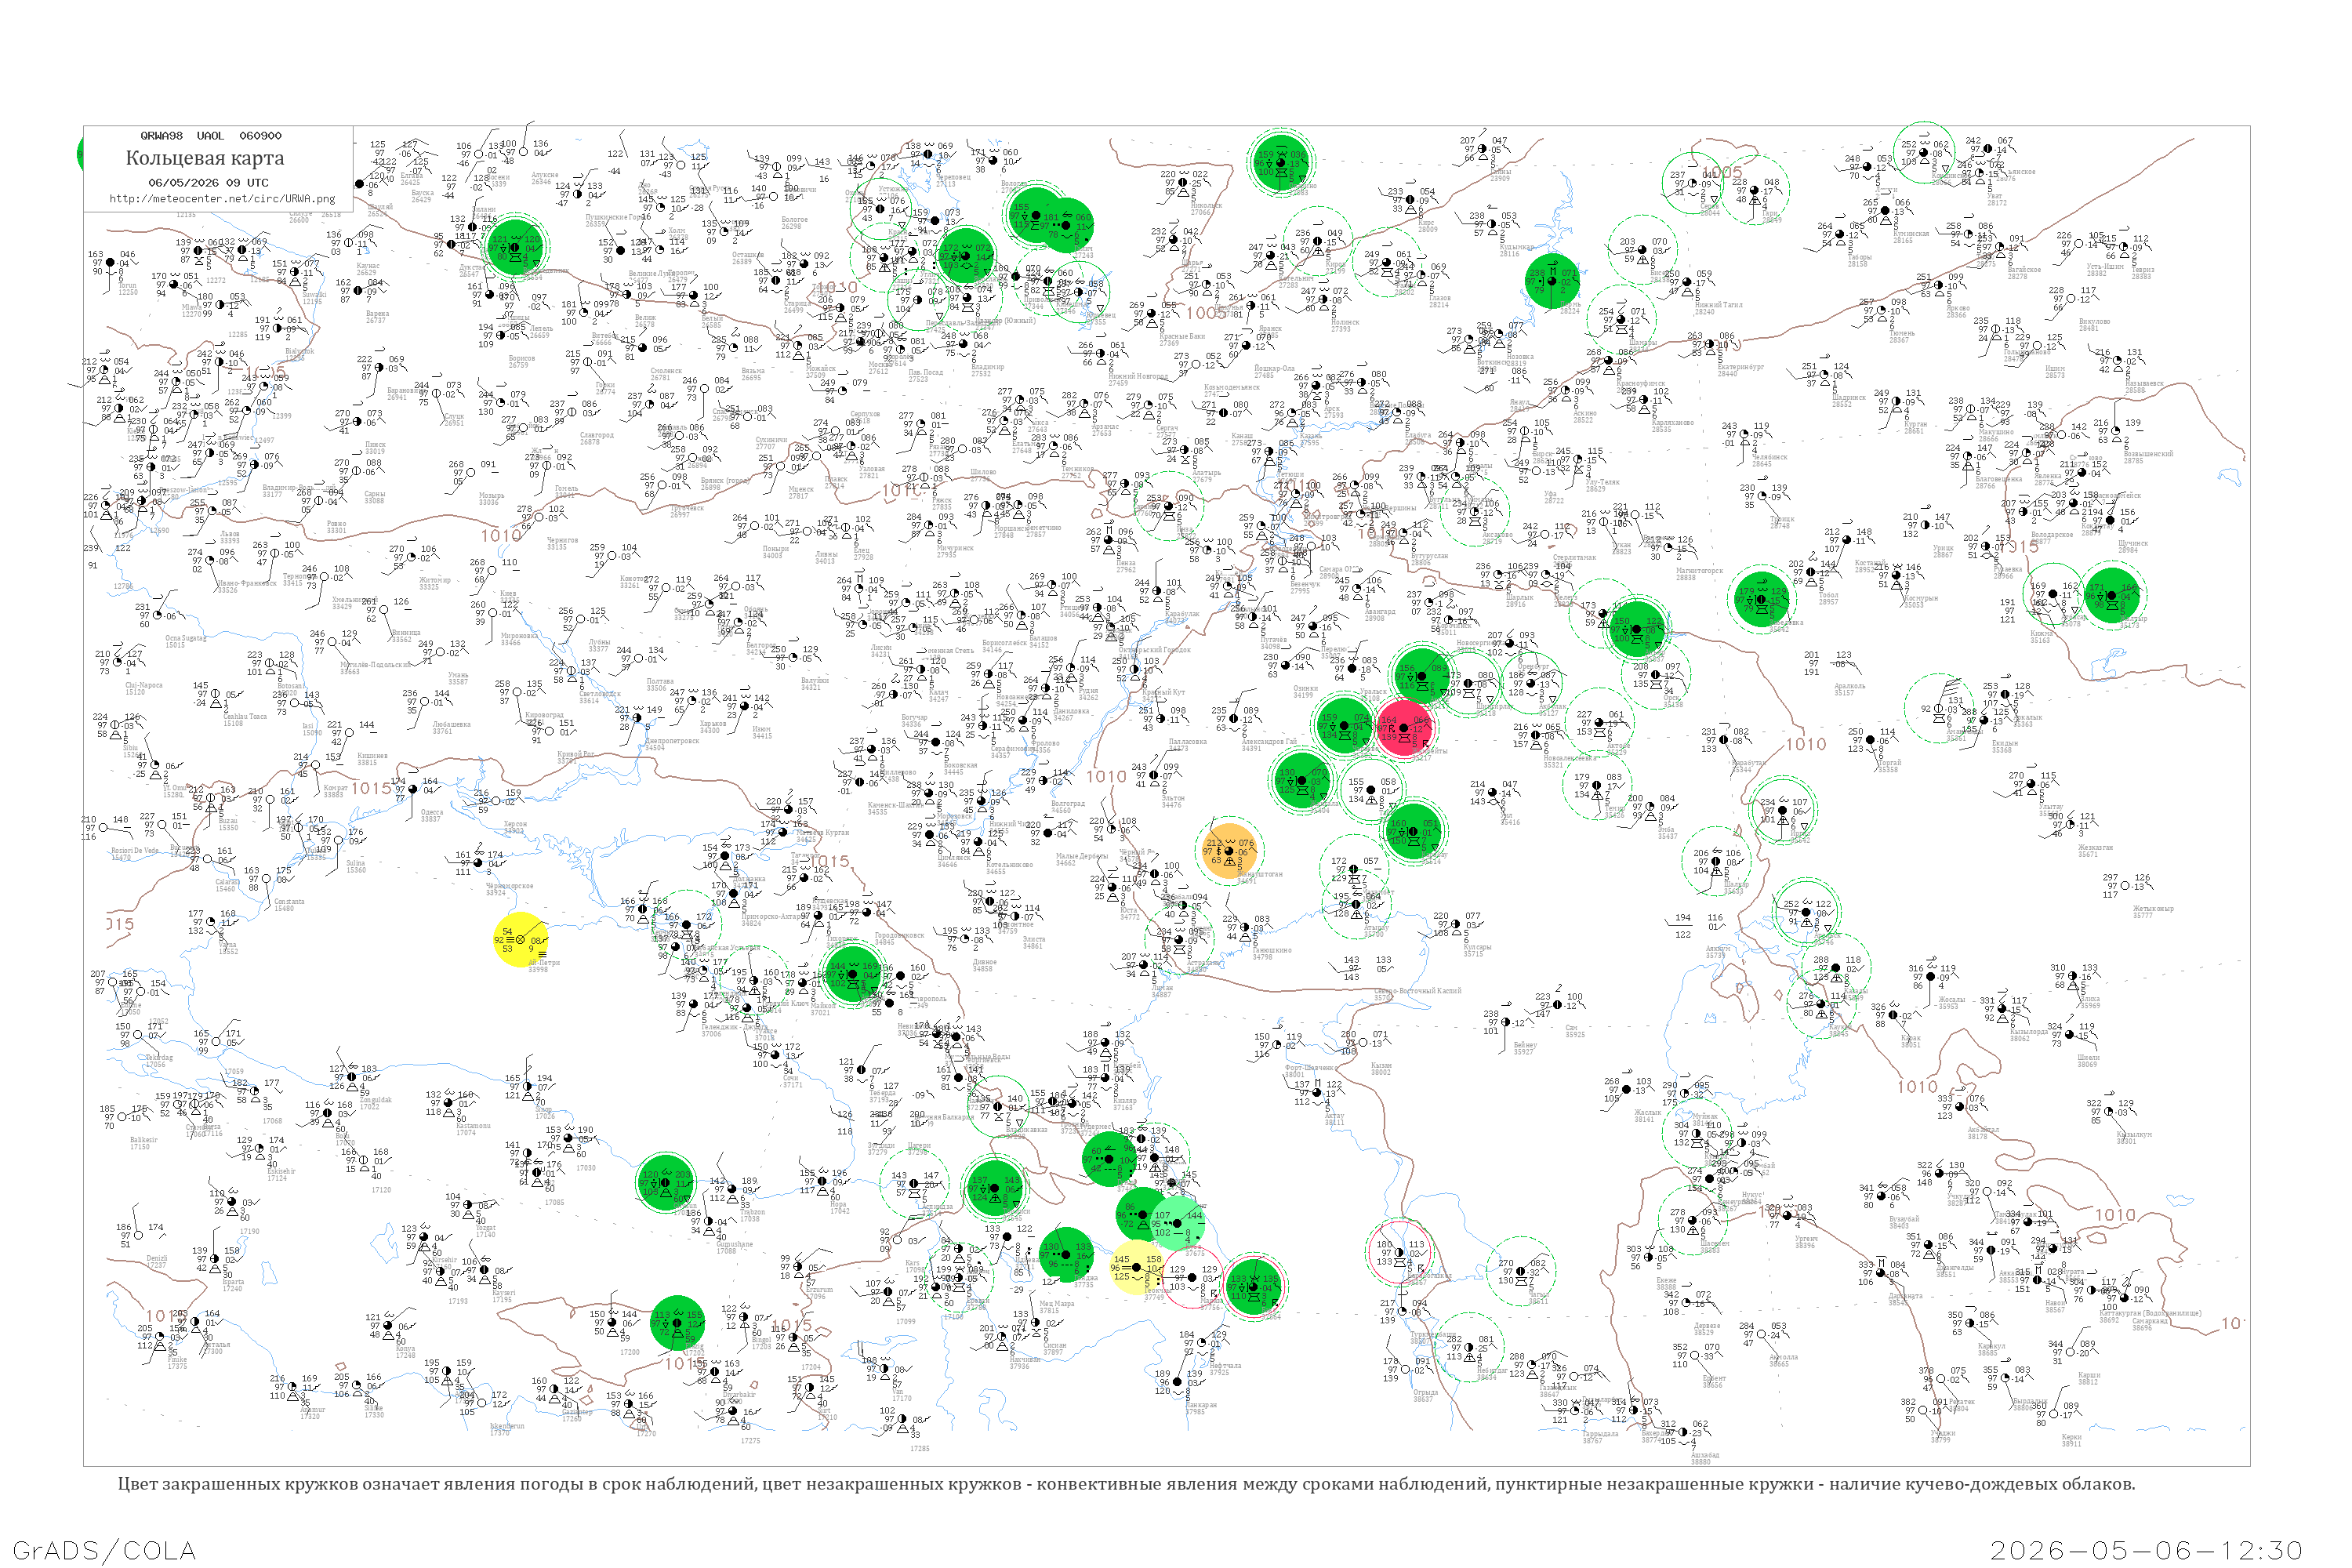This screenshot has height=1568, width=2352.
Task: Select the dashed green circle at Шалкар
Action: pyautogui.click(x=1716, y=861)
